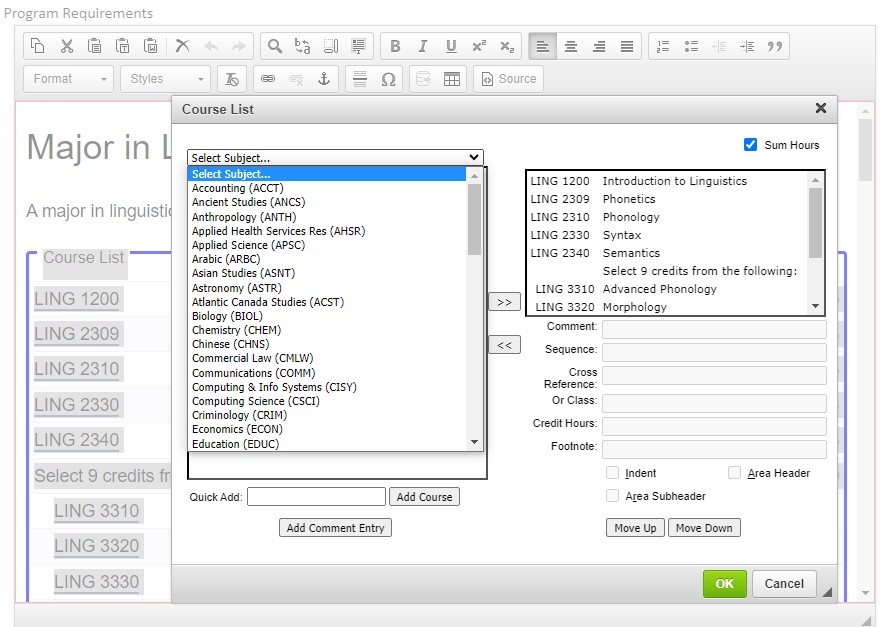Click Paste as plain text icon
This screenshot has width=883, height=627.
pyautogui.click(x=123, y=46)
